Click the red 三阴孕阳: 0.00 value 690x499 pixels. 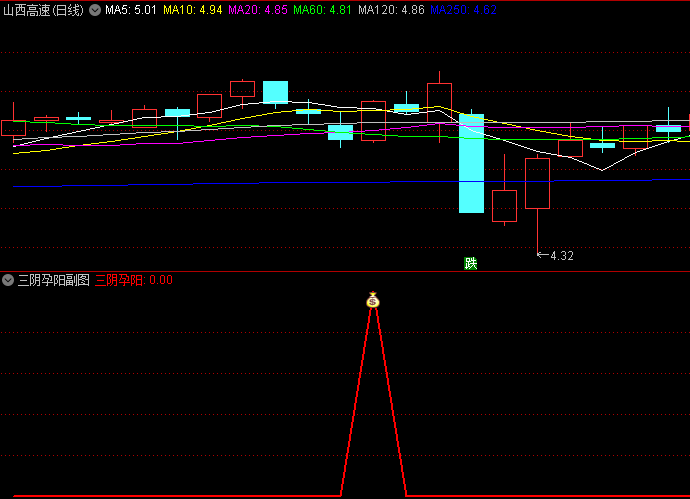coord(134,280)
